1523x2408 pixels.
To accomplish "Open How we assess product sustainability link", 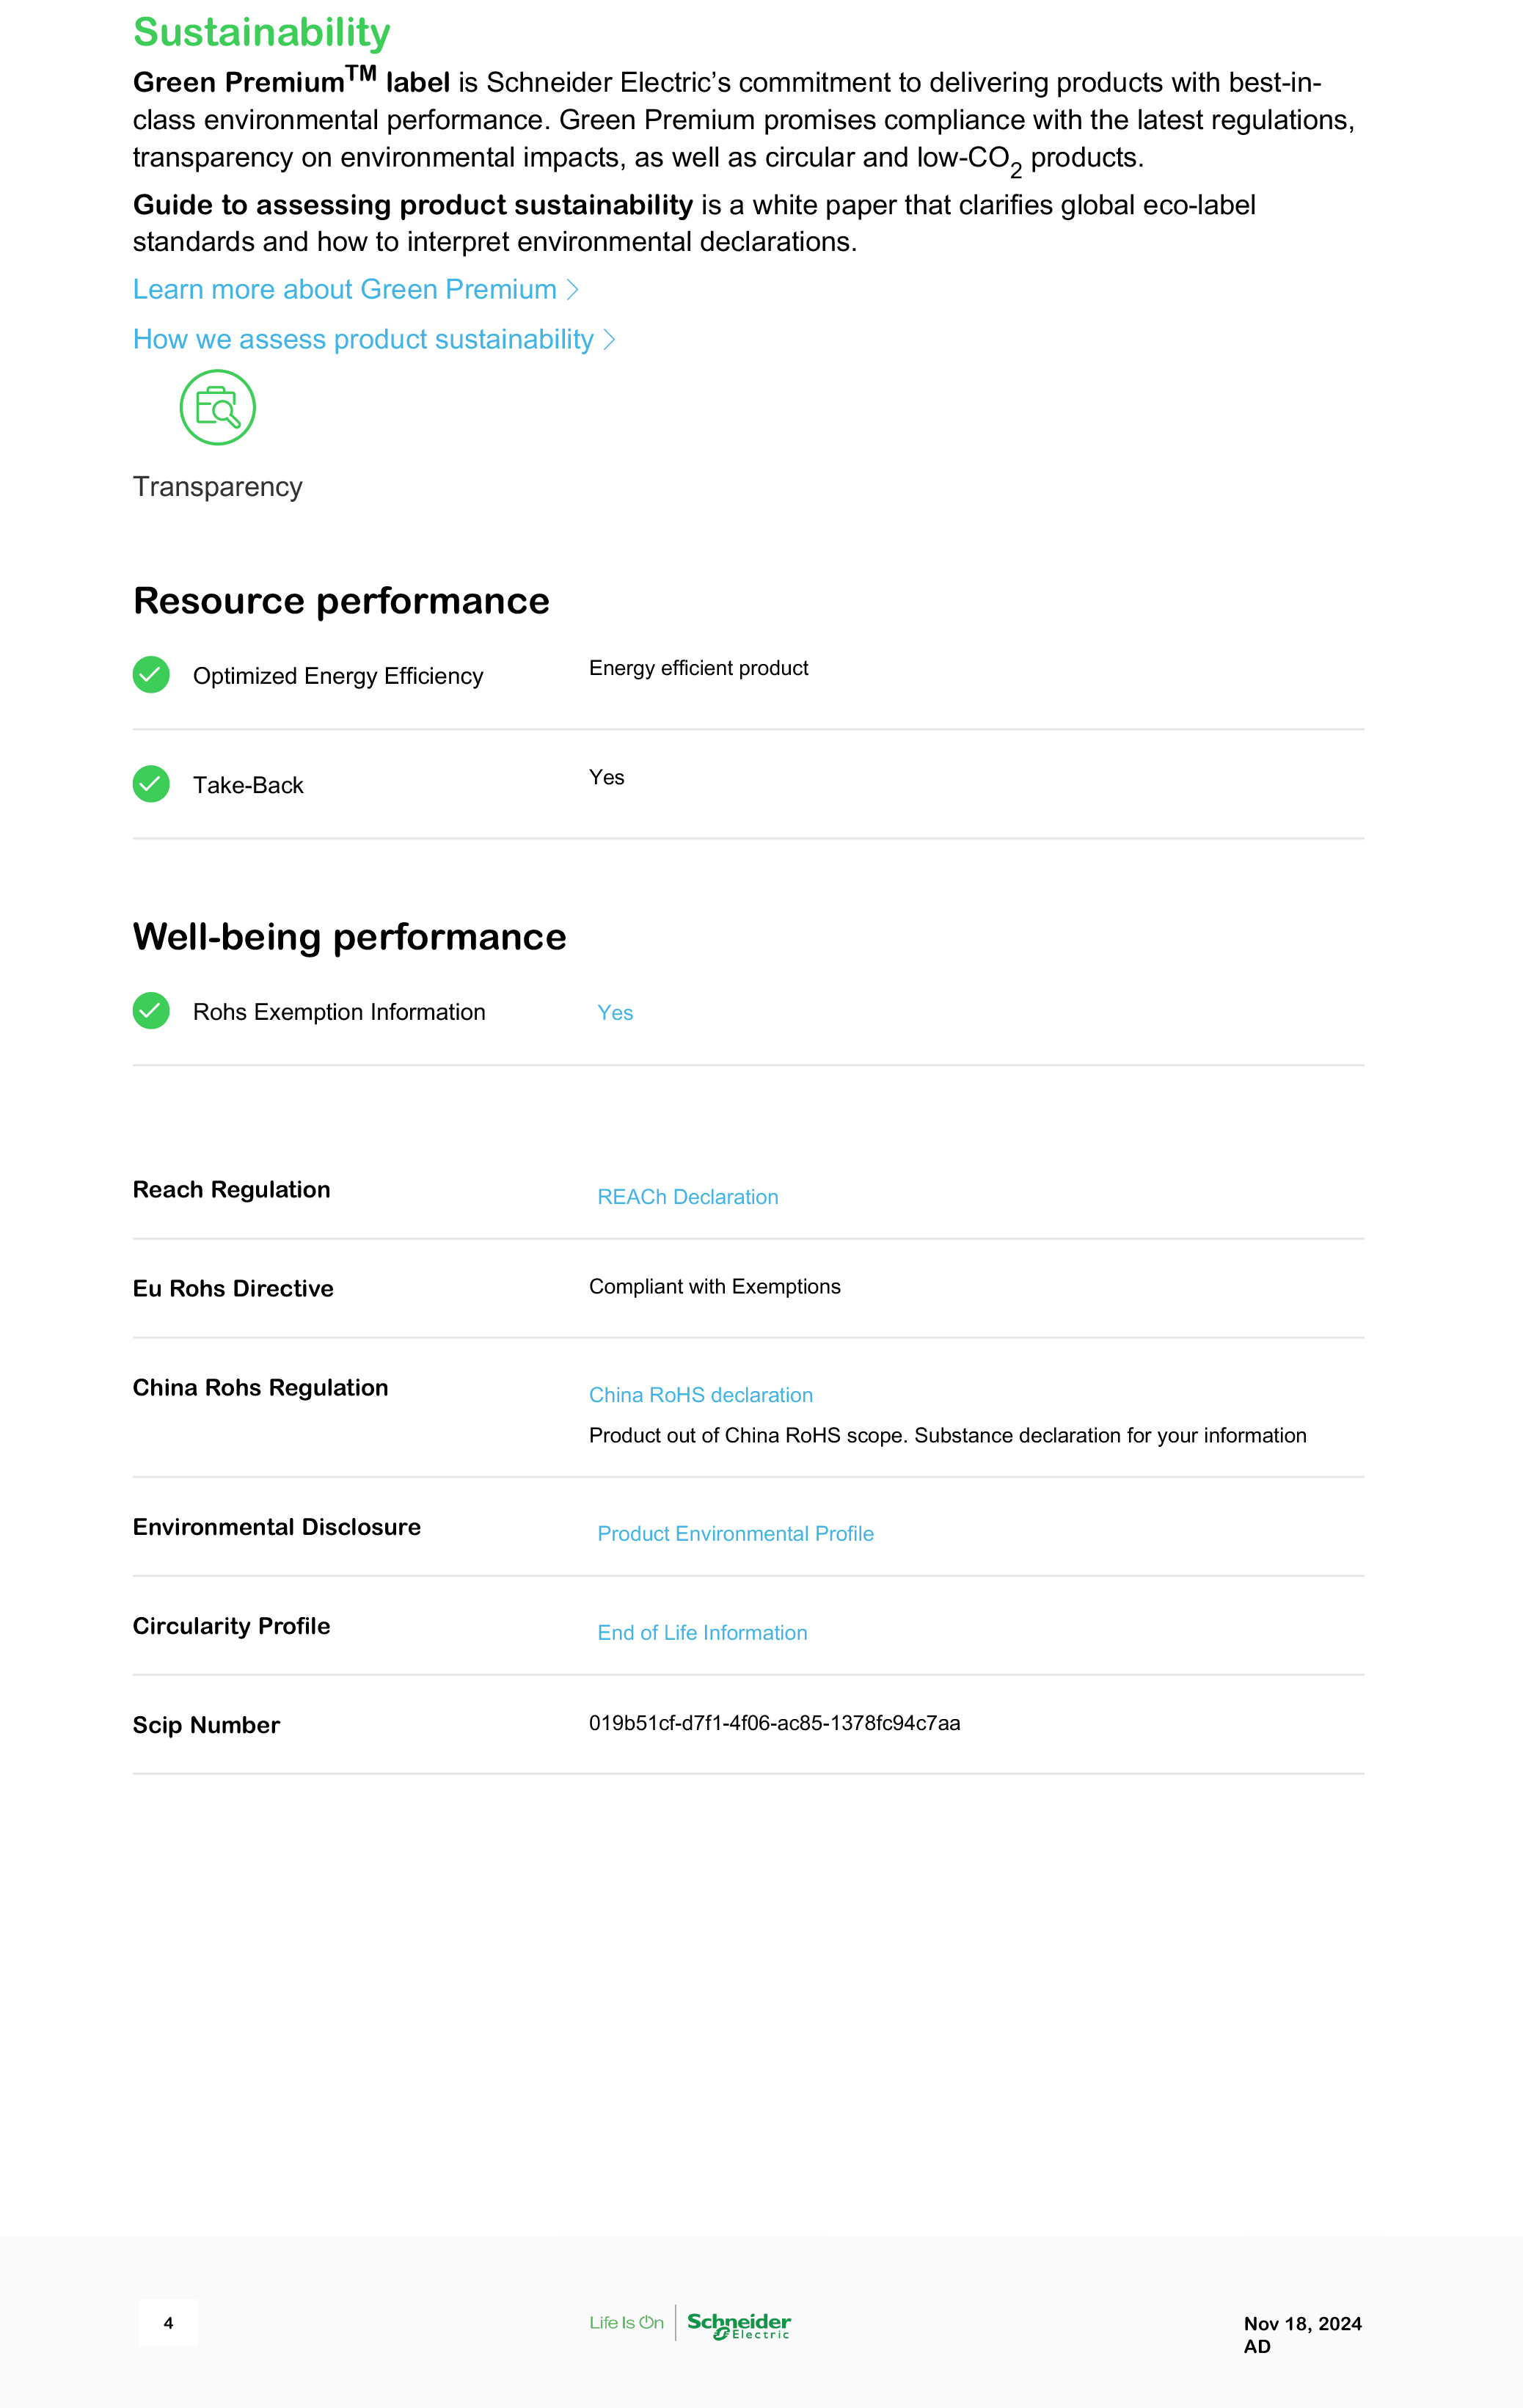I will 363,340.
